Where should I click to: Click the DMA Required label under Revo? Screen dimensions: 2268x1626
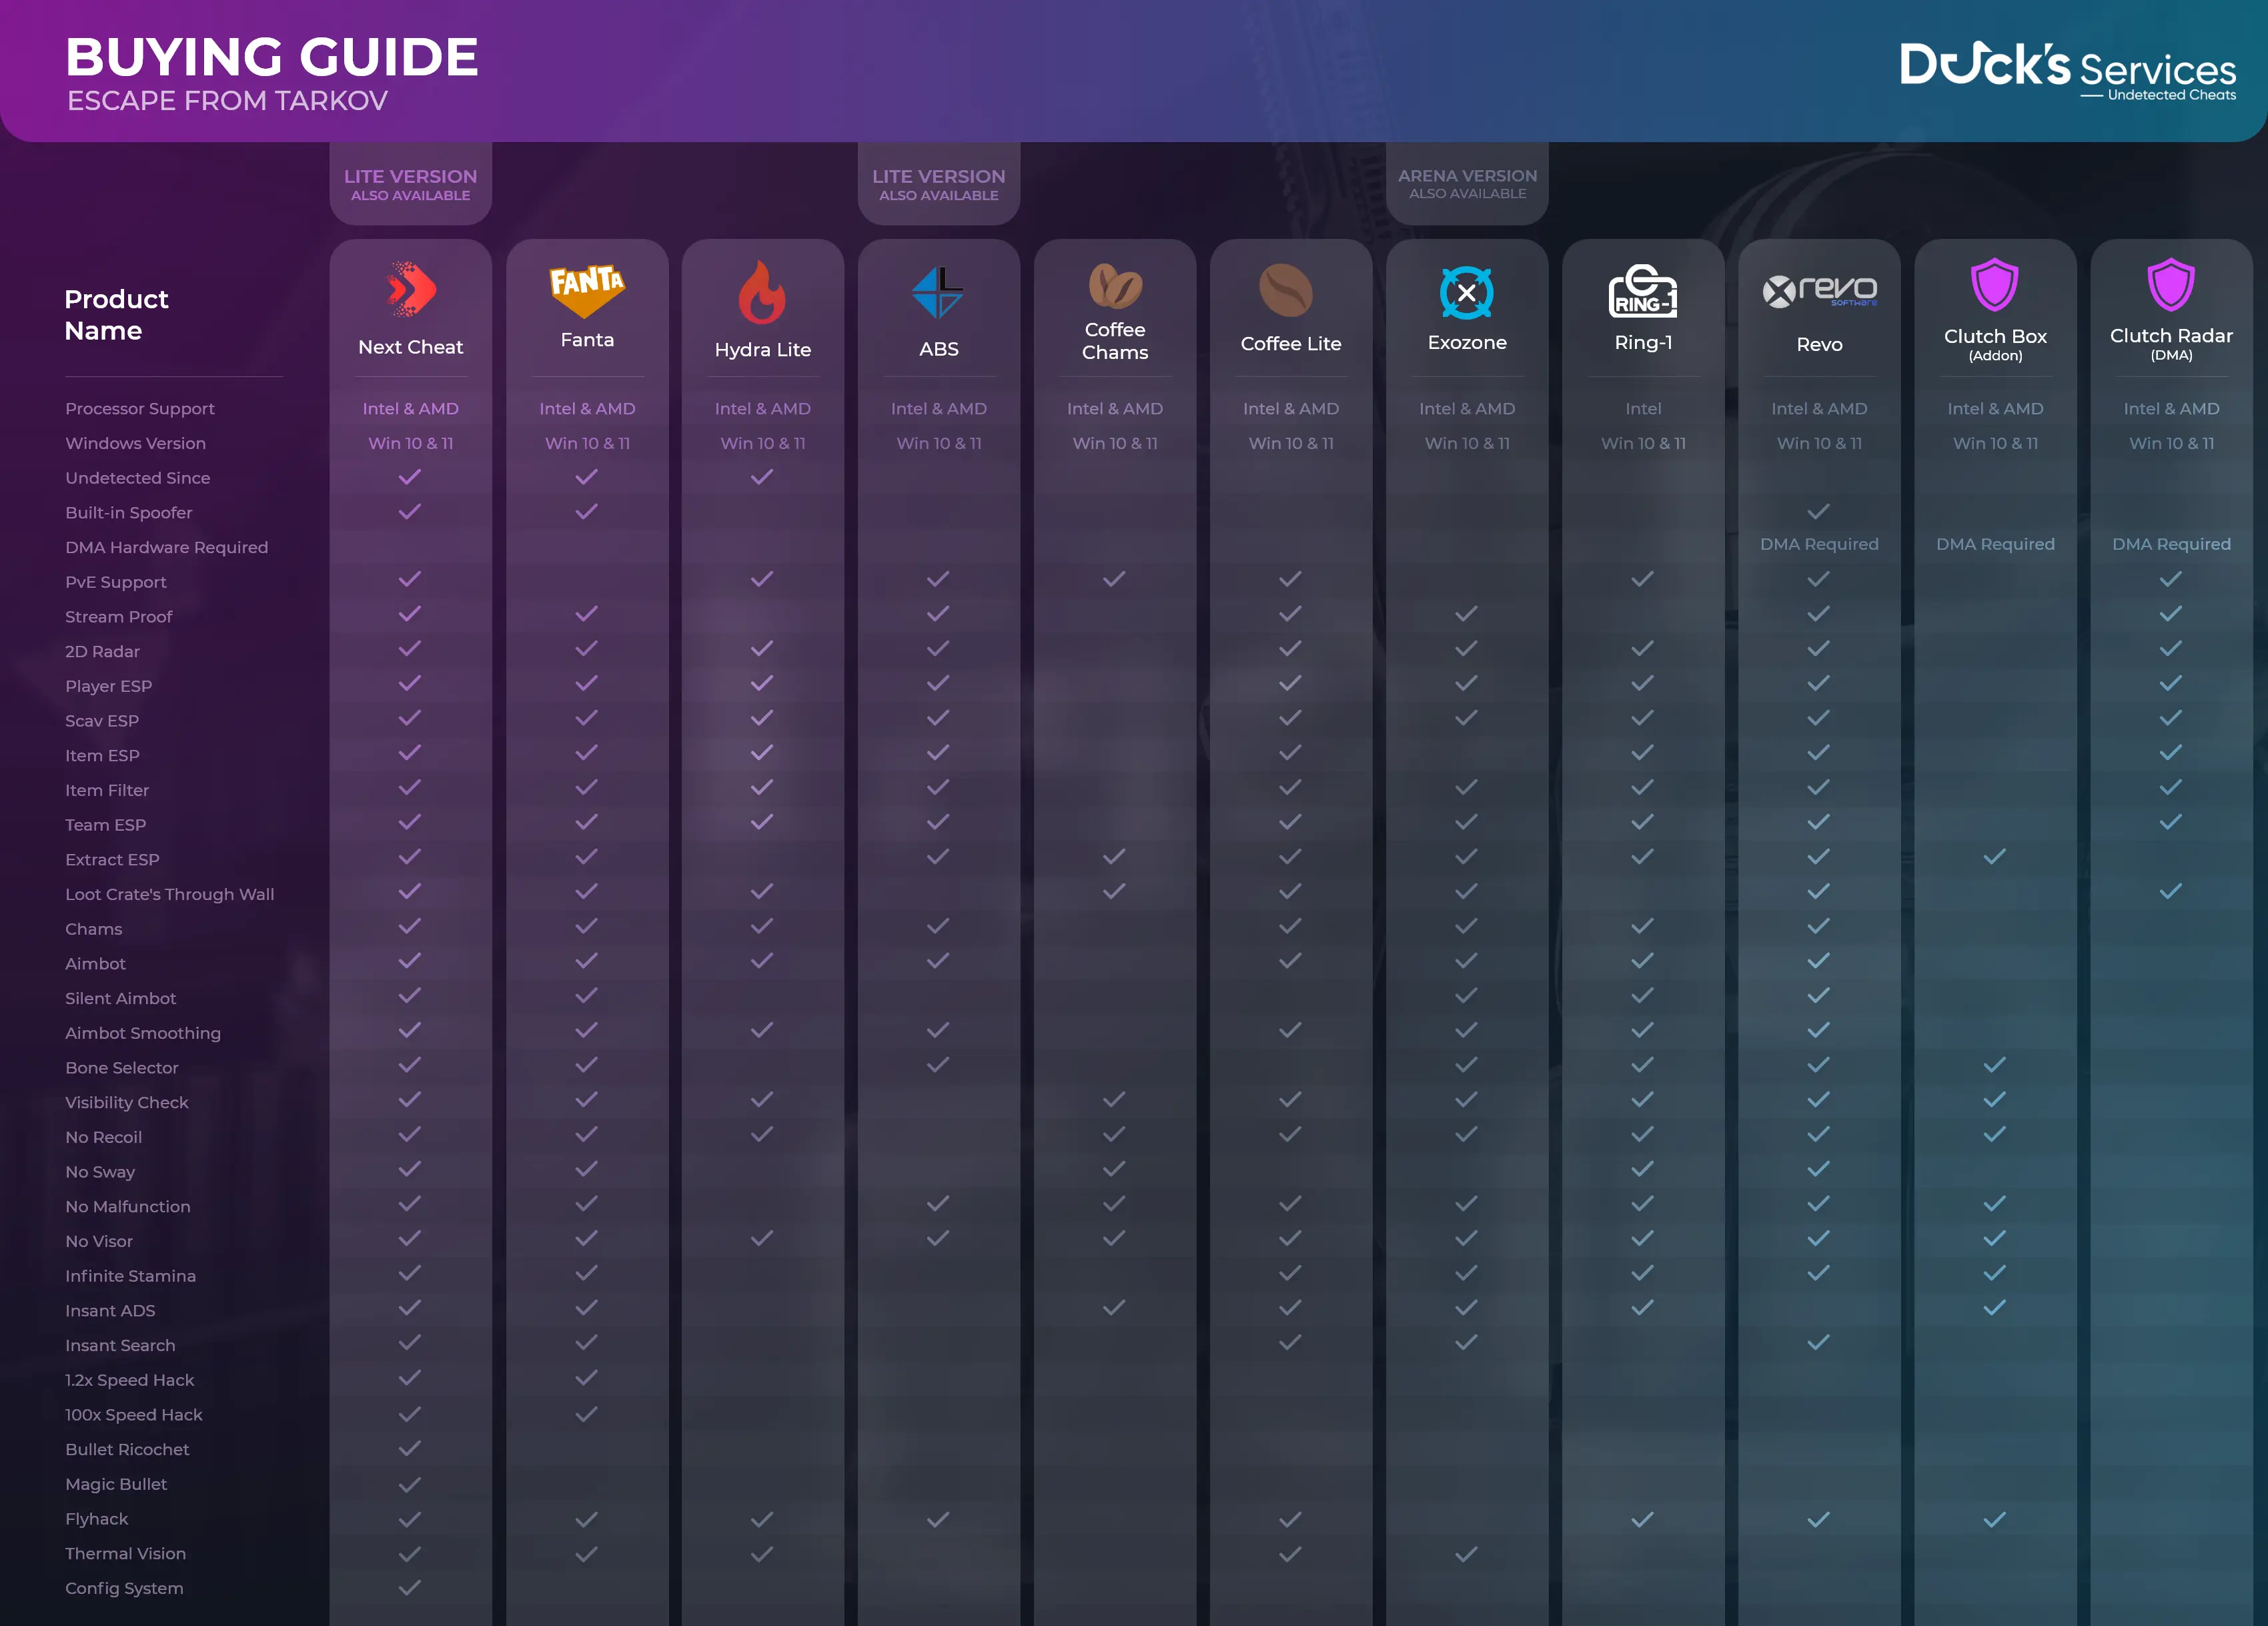tap(1819, 544)
